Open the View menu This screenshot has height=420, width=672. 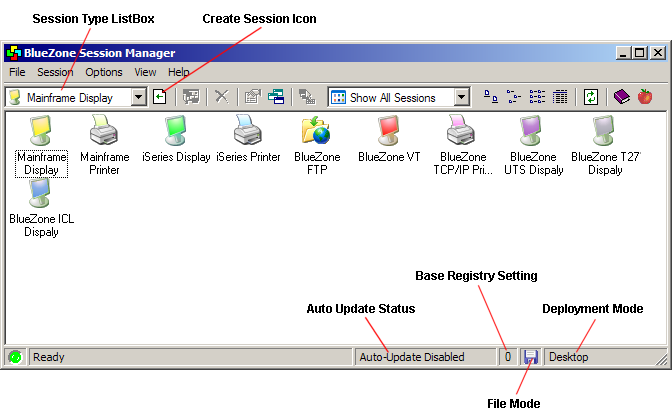tap(145, 72)
